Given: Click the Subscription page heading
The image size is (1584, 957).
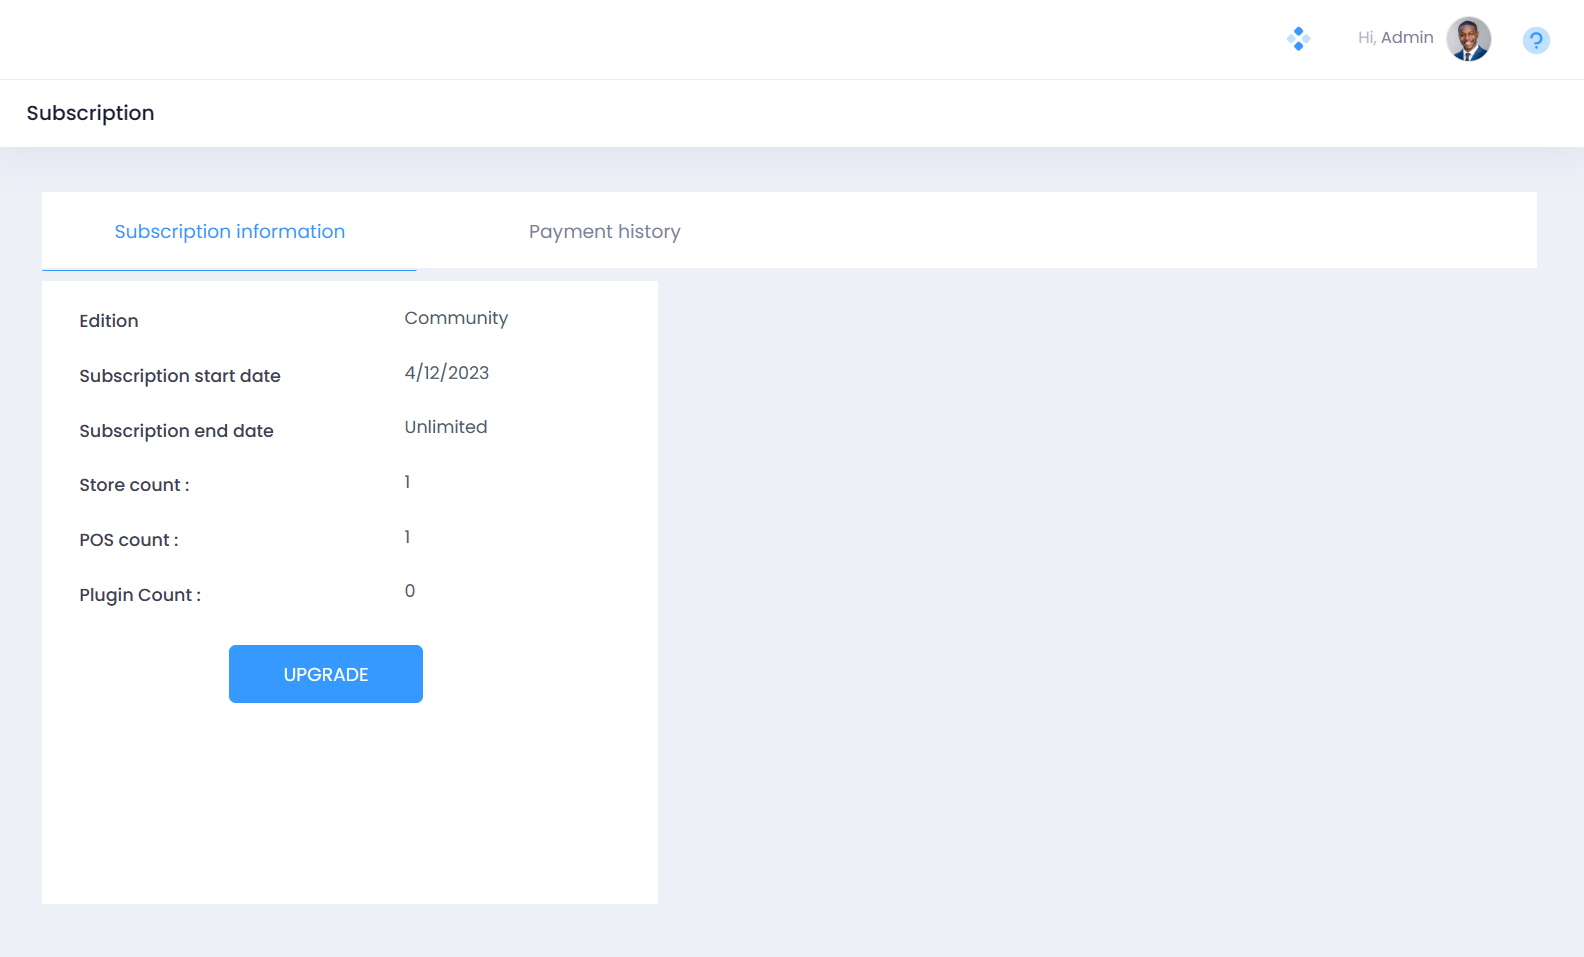Looking at the screenshot, I should pyautogui.click(x=90, y=113).
